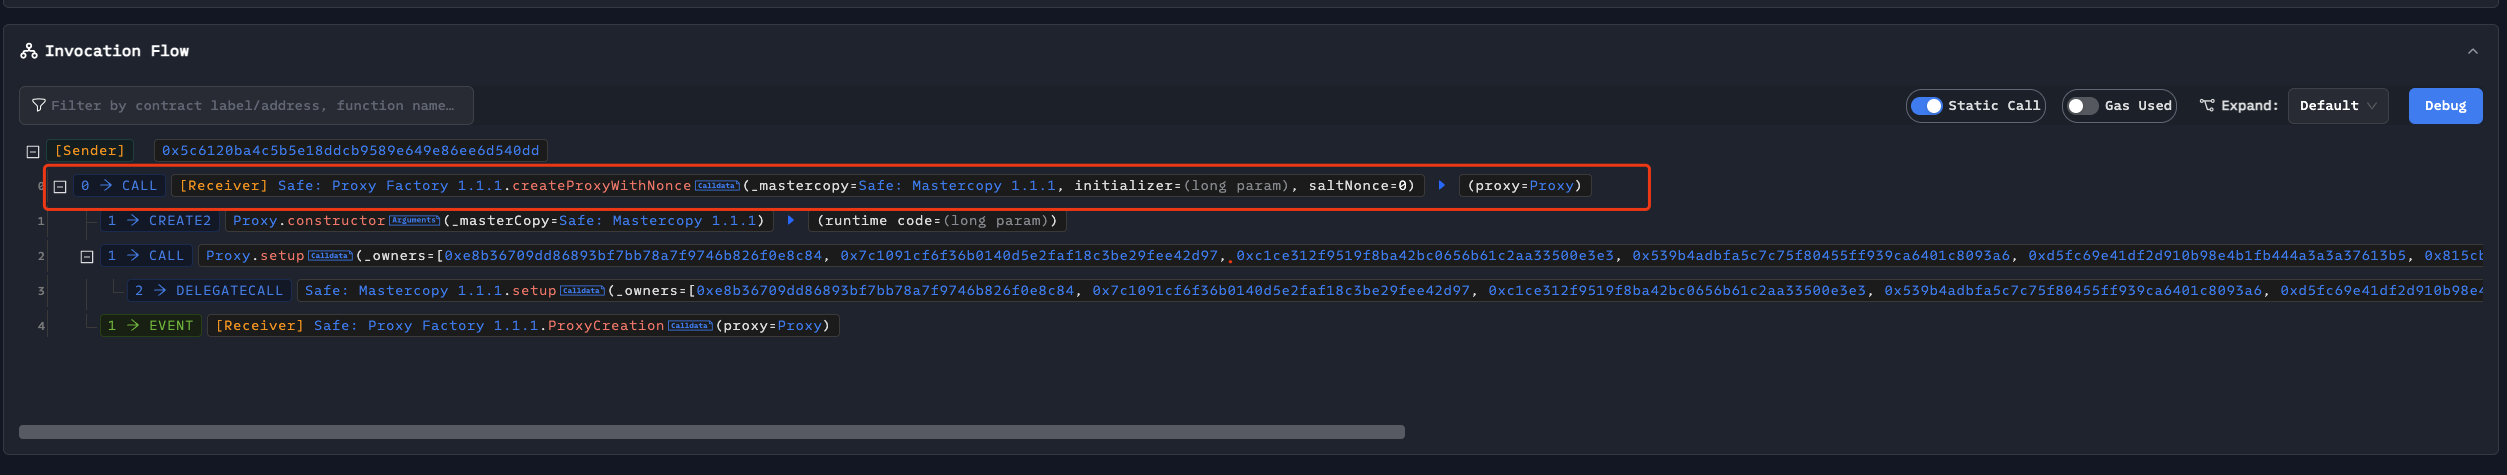Image resolution: width=2507 pixels, height=475 pixels.
Task: Click owner address 0xe8b36709… in Proxy.setup row
Action: pyautogui.click(x=633, y=256)
